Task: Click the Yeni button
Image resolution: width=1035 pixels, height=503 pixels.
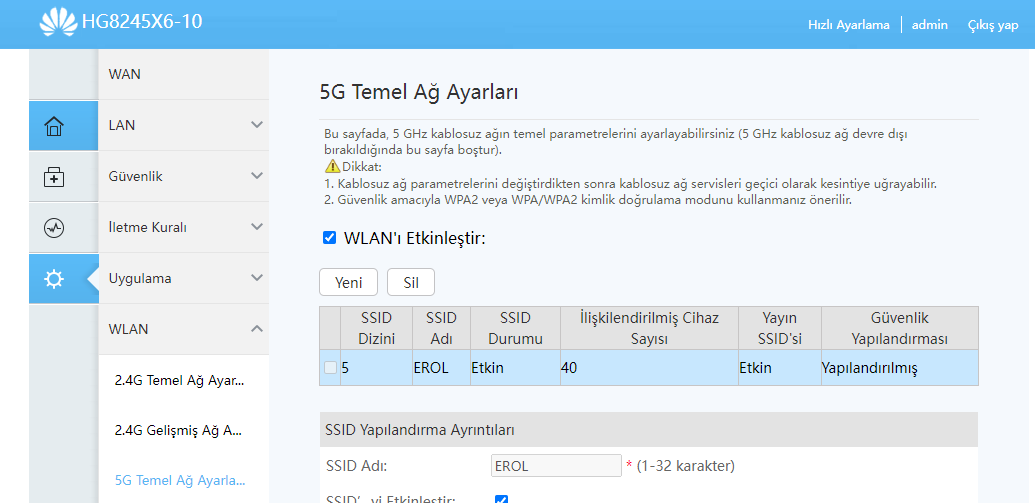Action: [x=349, y=282]
